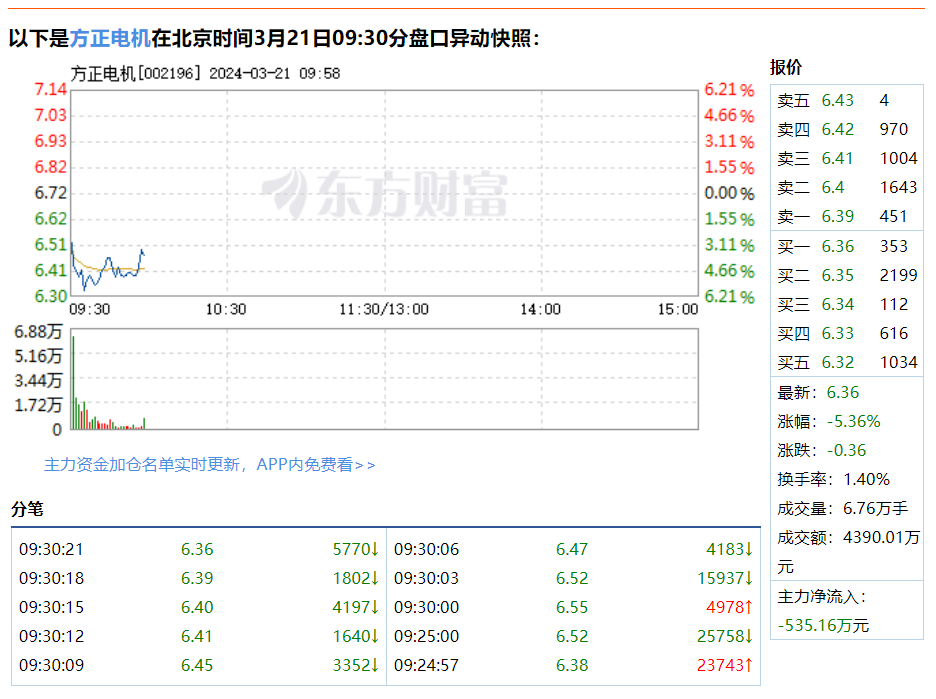Open the 方正电机 stock link
Screen dimensions: 936x699
[110, 38]
